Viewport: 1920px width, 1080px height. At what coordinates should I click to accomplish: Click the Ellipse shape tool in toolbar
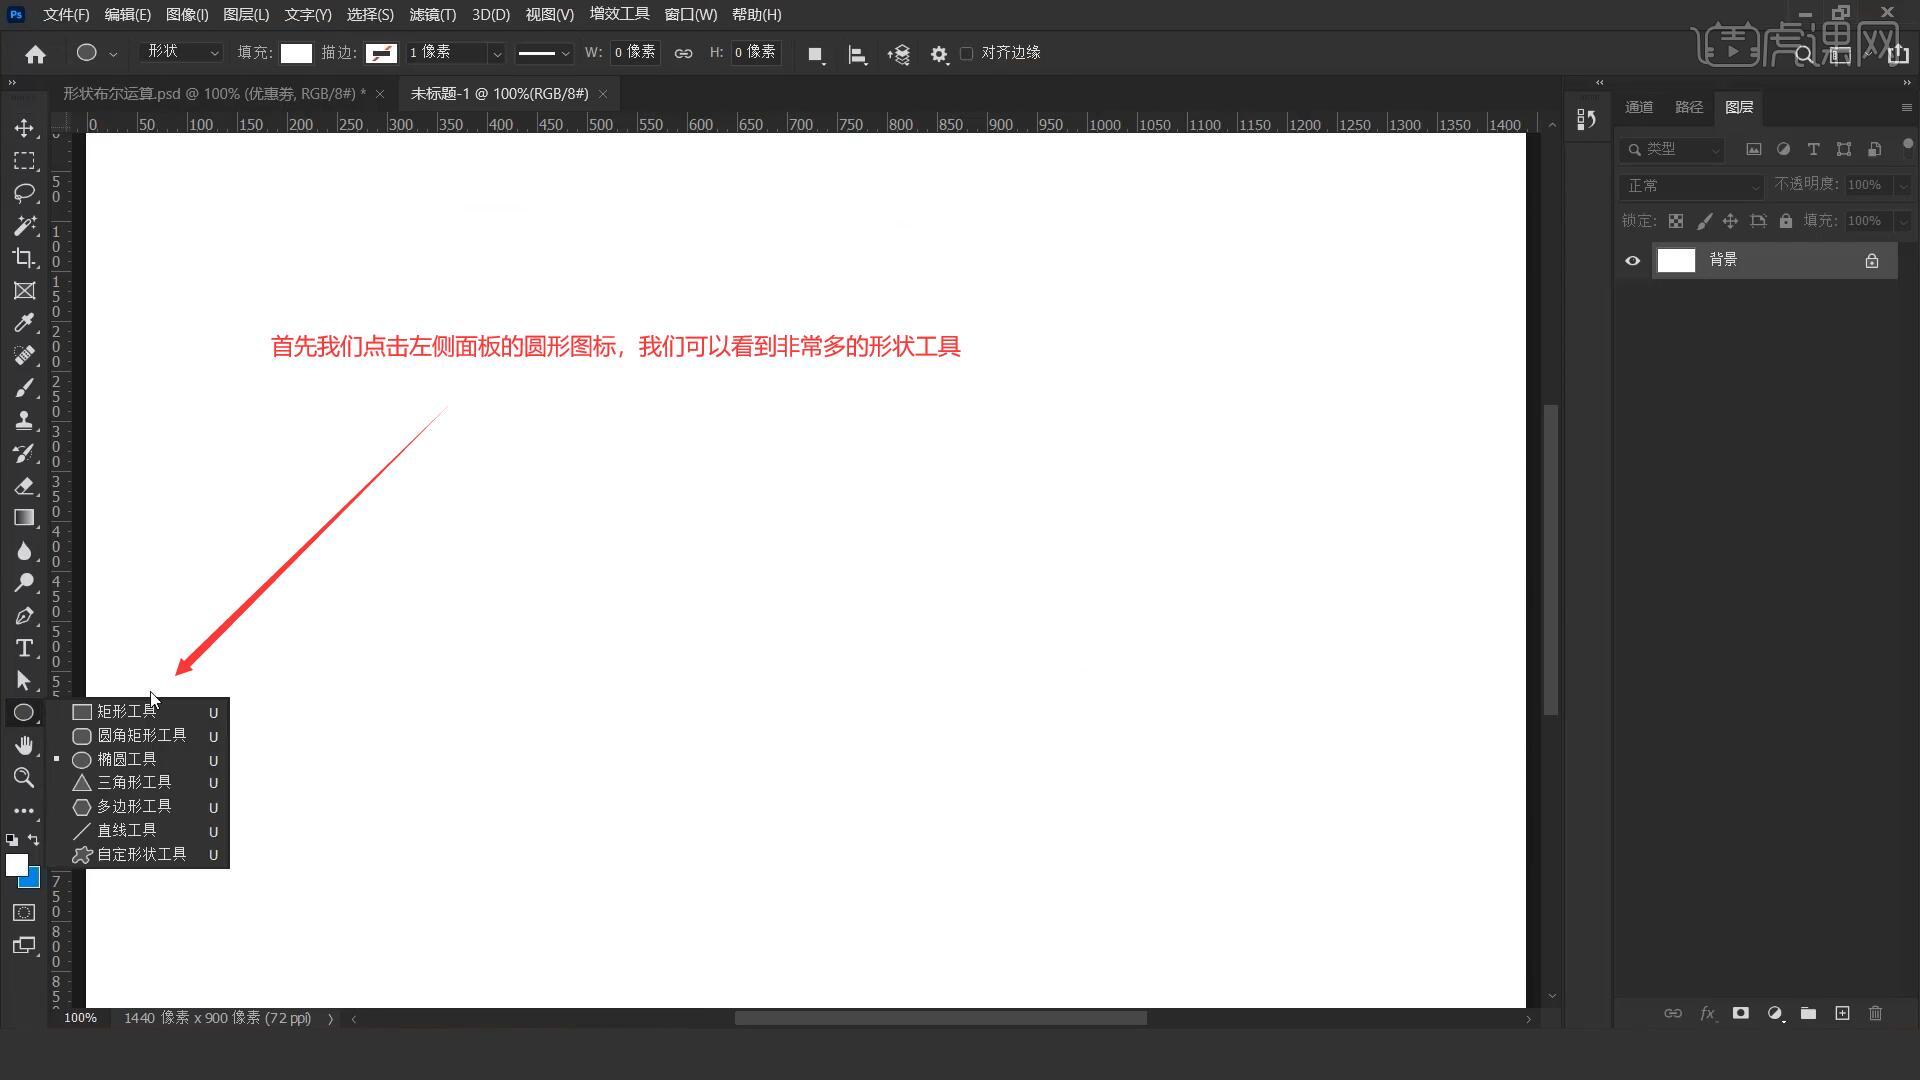[x=24, y=713]
